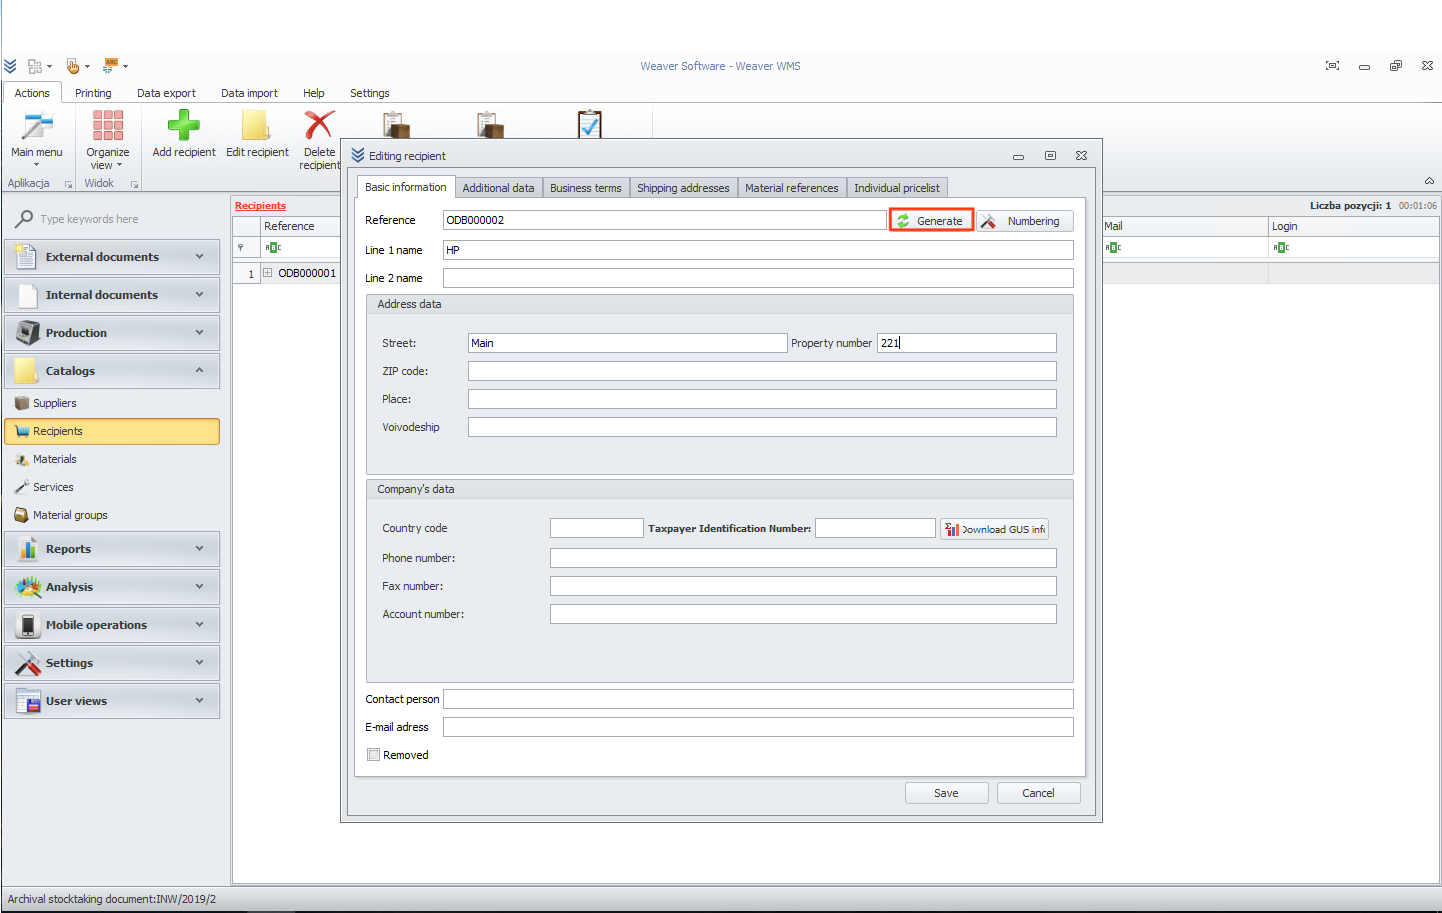Expand the User views section

pyautogui.click(x=112, y=701)
